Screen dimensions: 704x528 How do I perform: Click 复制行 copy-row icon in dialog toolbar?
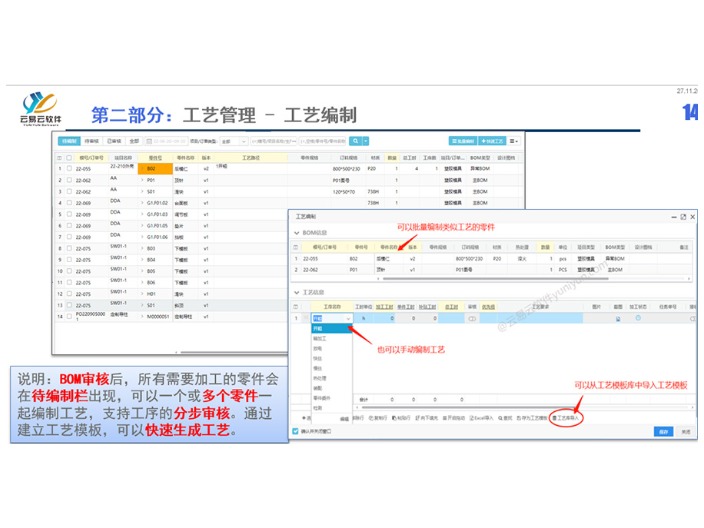coord(371,418)
